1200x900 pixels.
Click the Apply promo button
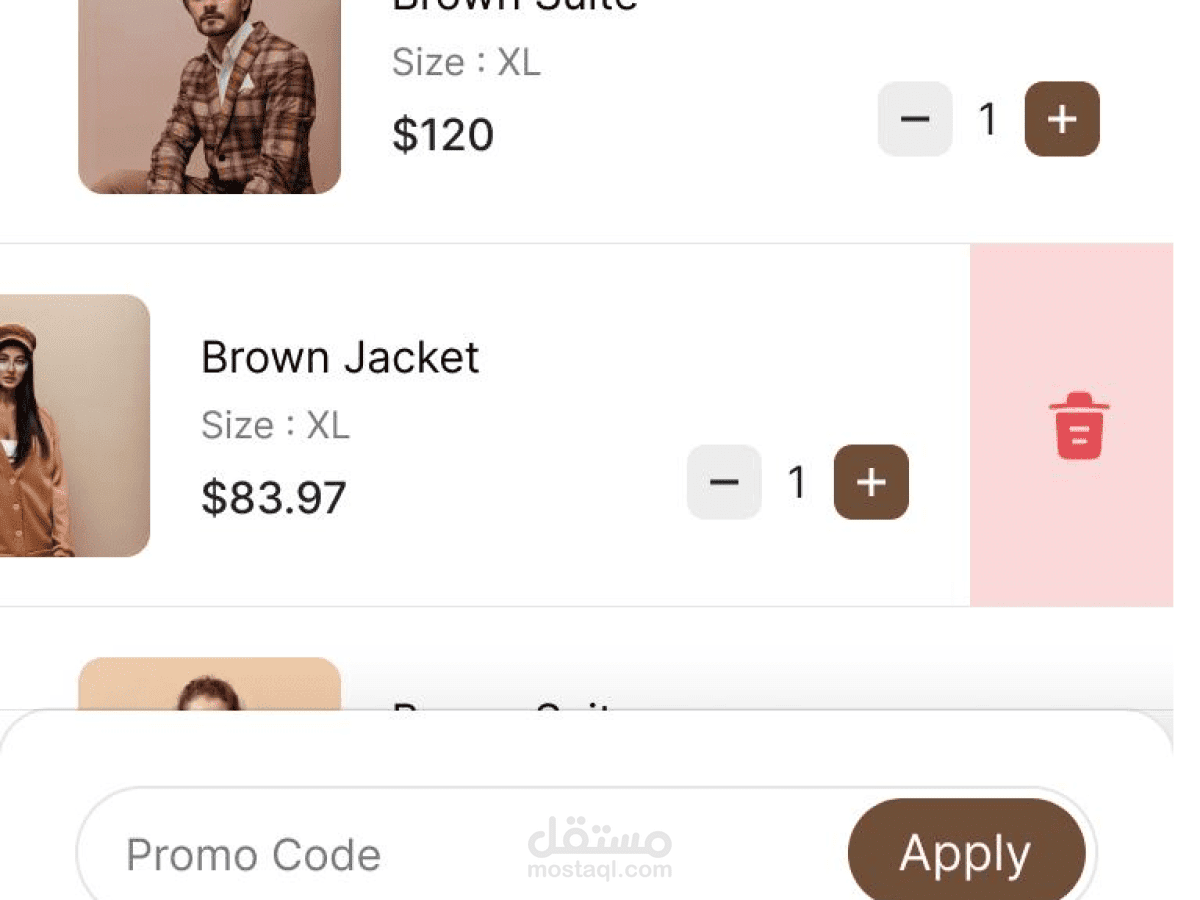(x=966, y=853)
